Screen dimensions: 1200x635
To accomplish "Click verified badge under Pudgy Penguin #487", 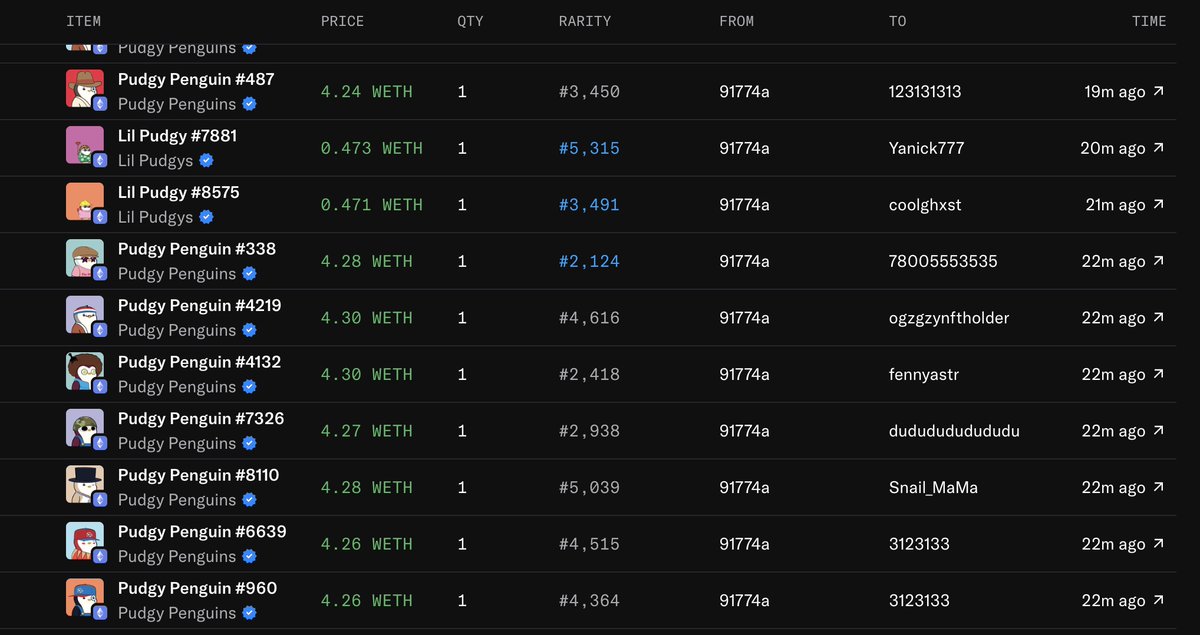I will pyautogui.click(x=249, y=104).
